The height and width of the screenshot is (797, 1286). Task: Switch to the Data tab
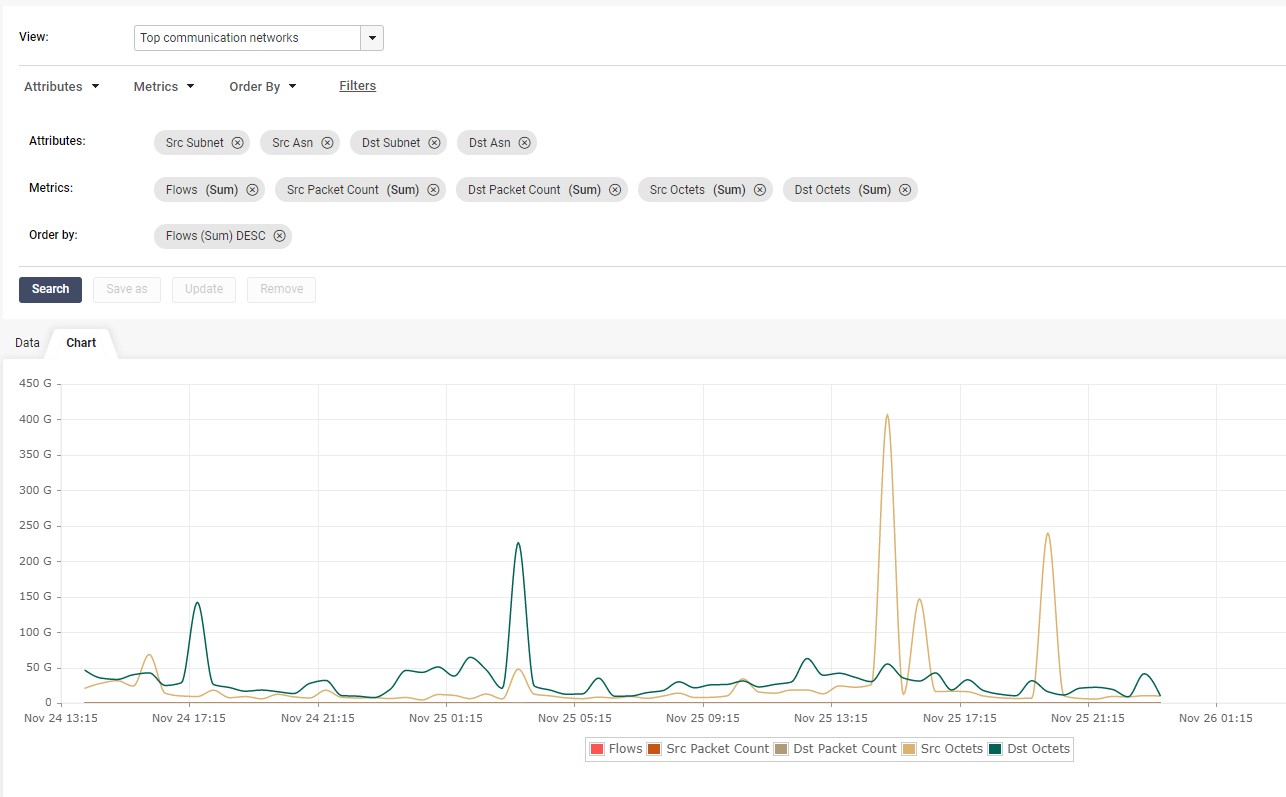[28, 343]
